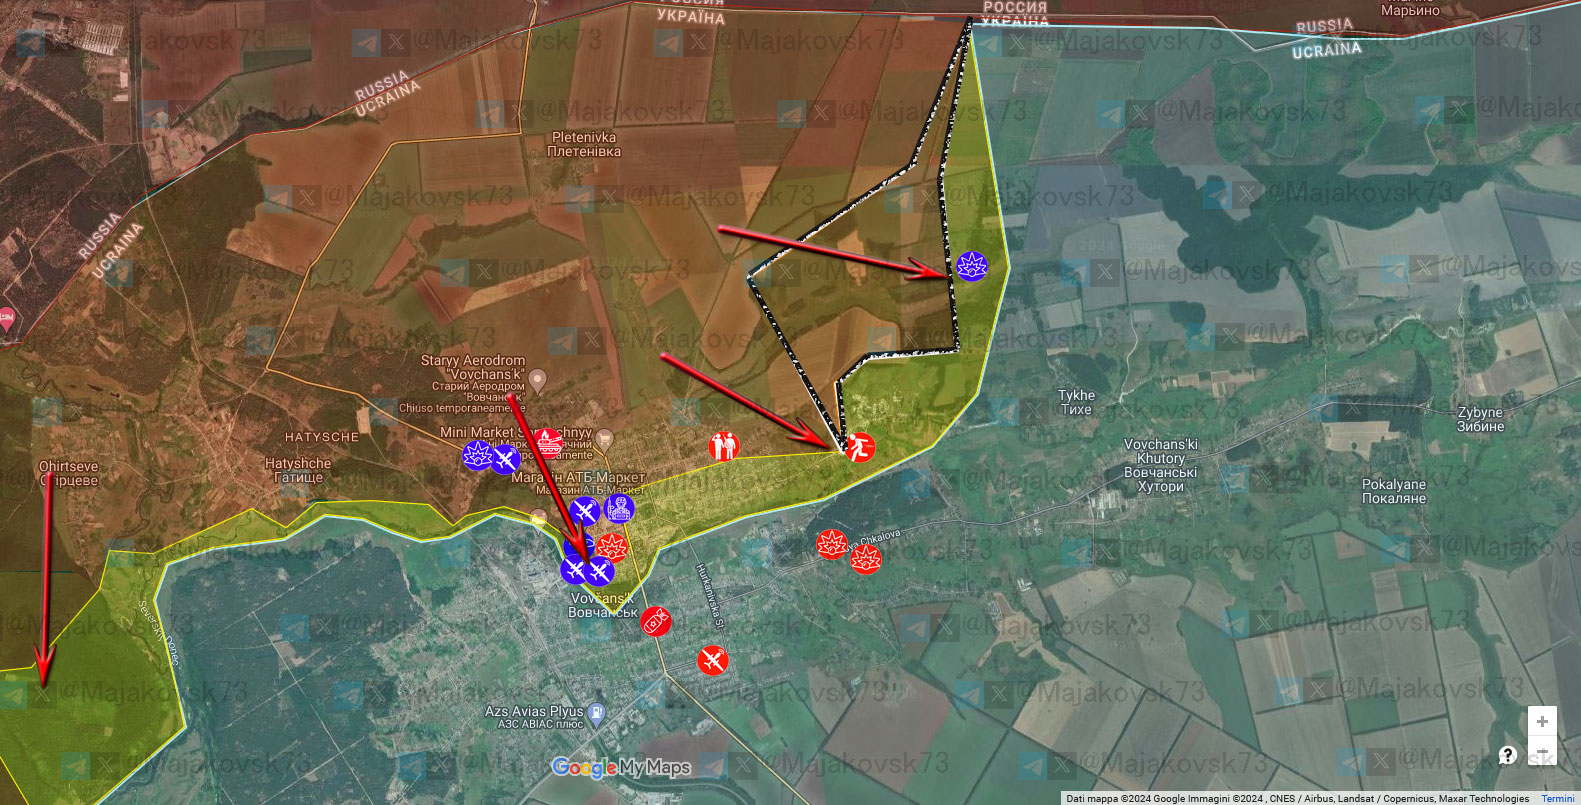Open the Azs Avias Plyus fuel station pin
Viewport: 1581px width, 805px height.
(597, 714)
